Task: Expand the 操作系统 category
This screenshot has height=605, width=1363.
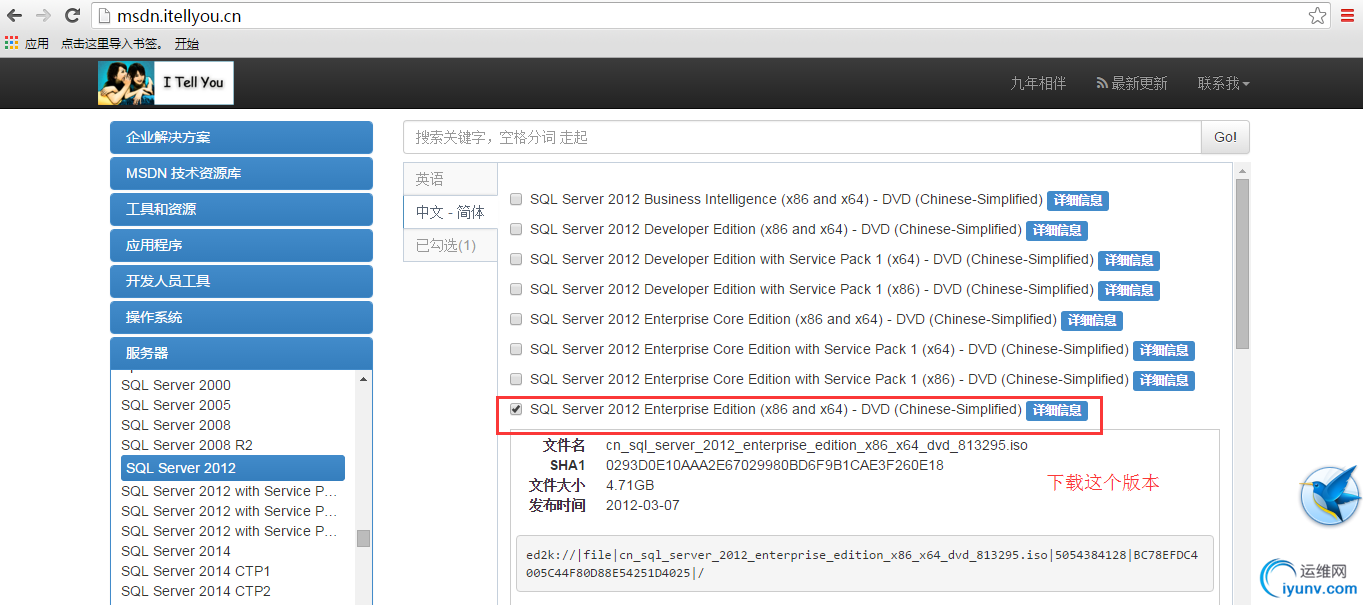Action: [241, 317]
